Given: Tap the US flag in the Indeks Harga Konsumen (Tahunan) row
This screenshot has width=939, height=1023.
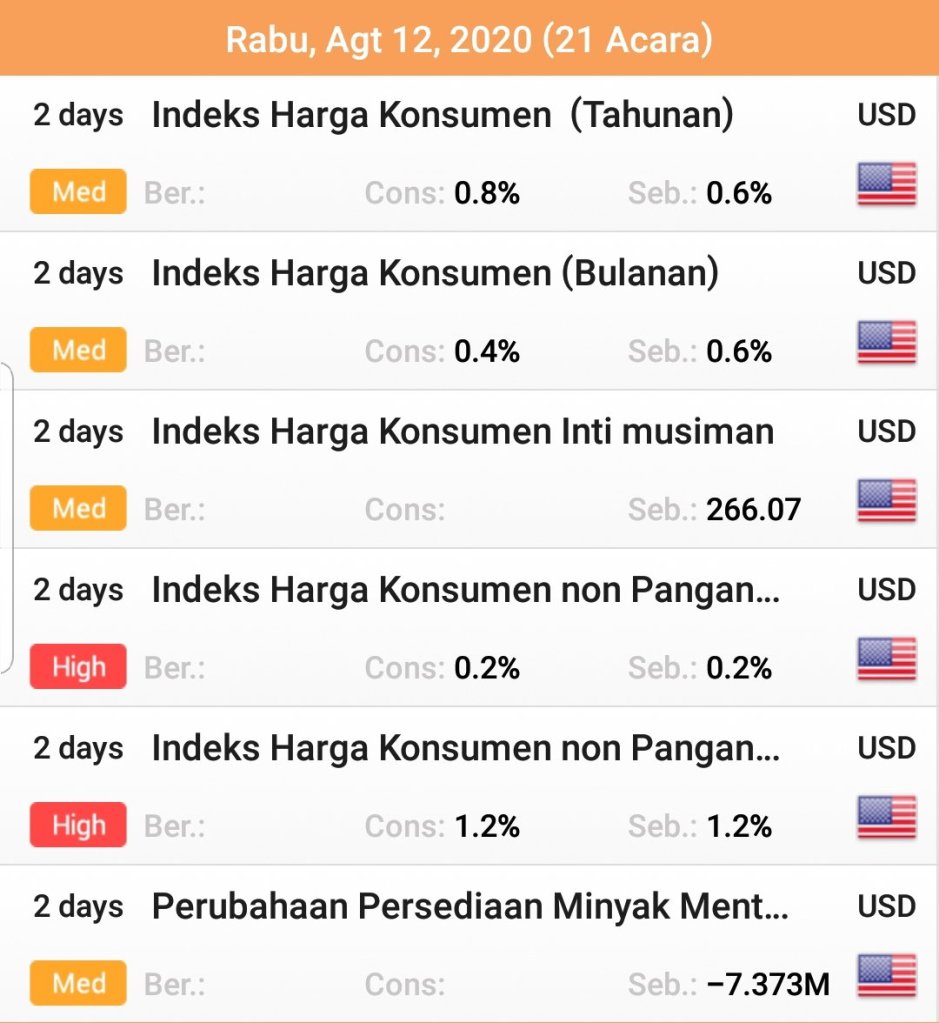Looking at the screenshot, I should click(886, 185).
